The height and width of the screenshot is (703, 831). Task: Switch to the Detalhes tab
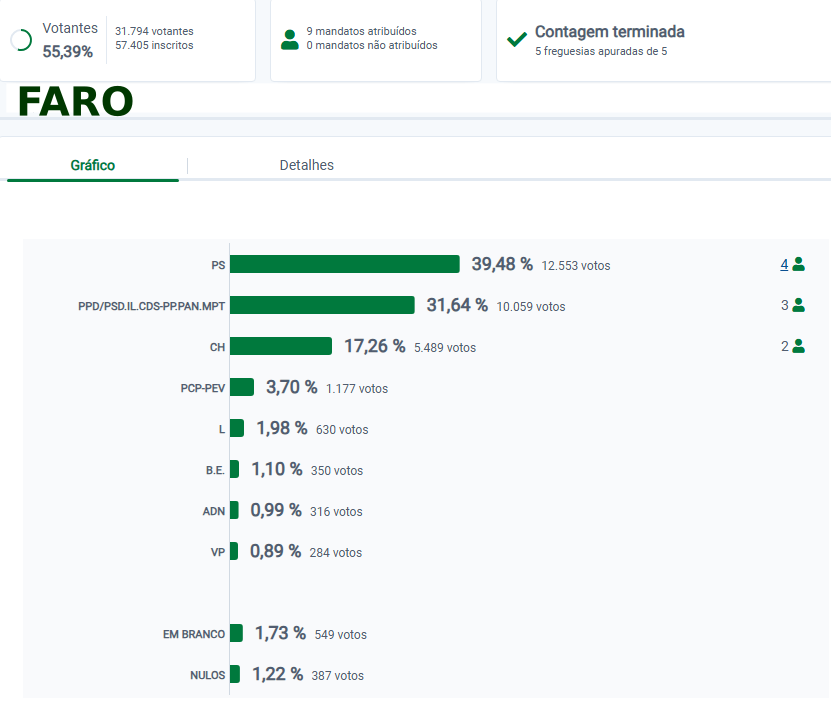tap(306, 165)
